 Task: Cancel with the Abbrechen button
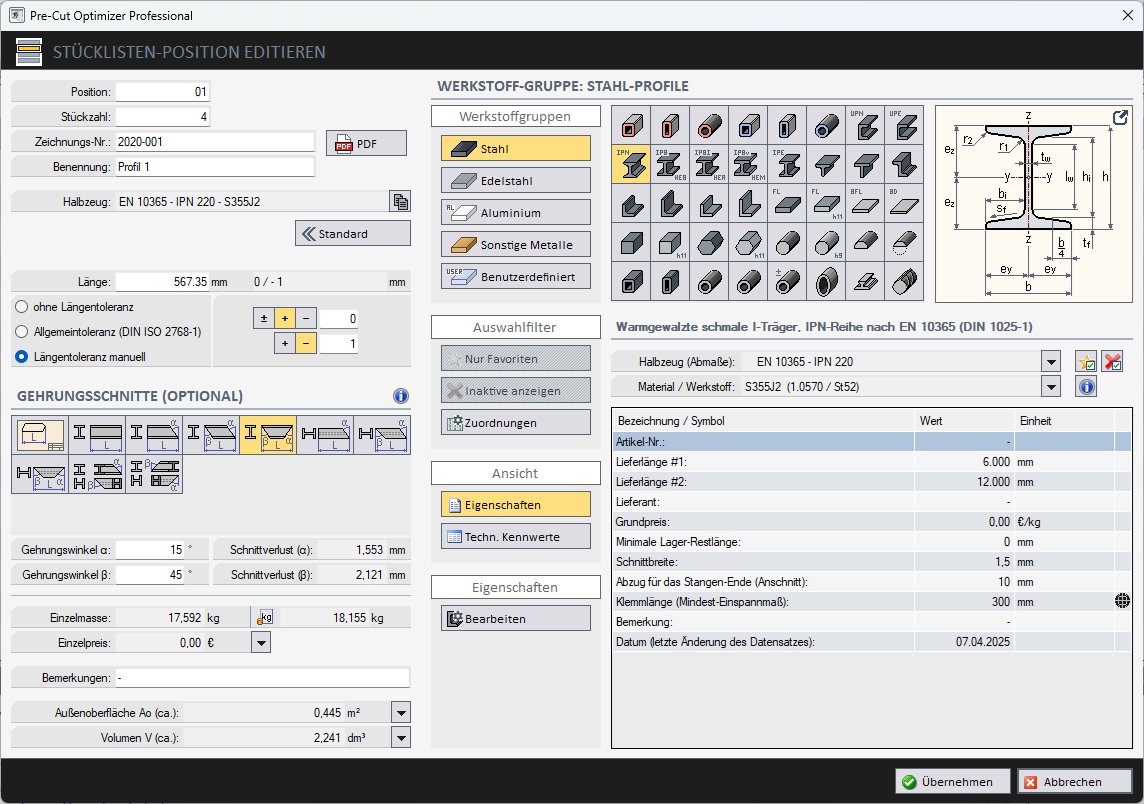point(1075,781)
